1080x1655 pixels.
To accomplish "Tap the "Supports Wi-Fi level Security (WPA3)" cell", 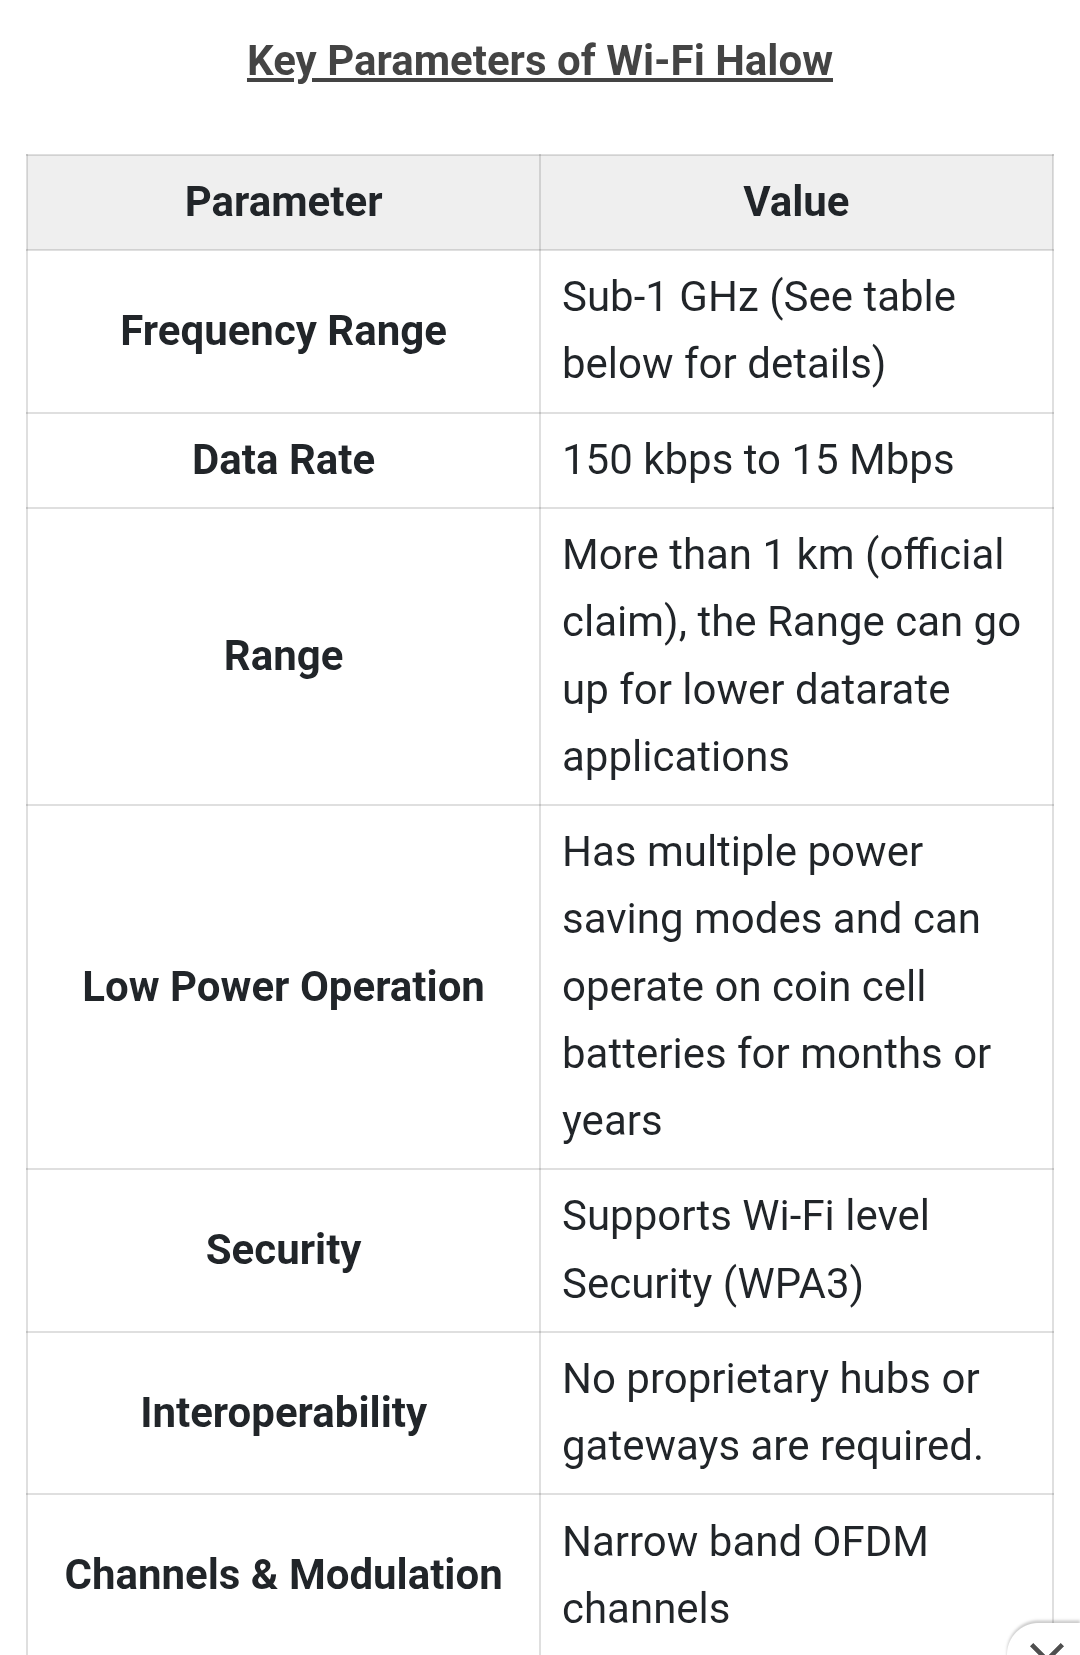I will (745, 1250).
